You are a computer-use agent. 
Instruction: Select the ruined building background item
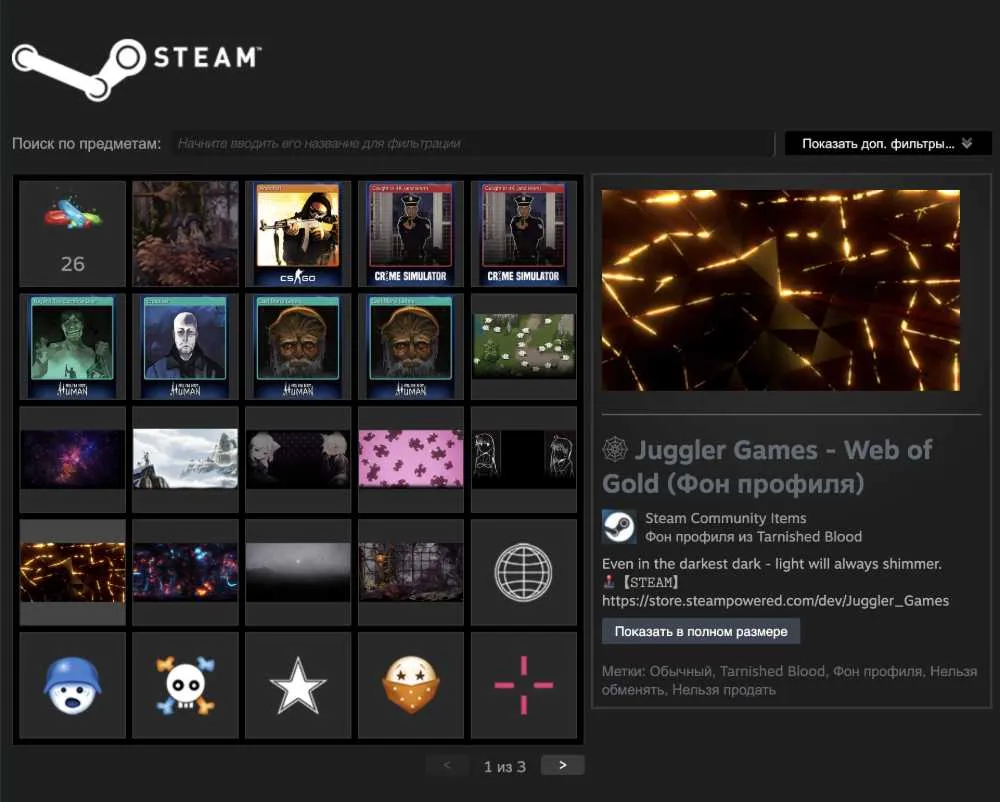pyautogui.click(x=411, y=572)
